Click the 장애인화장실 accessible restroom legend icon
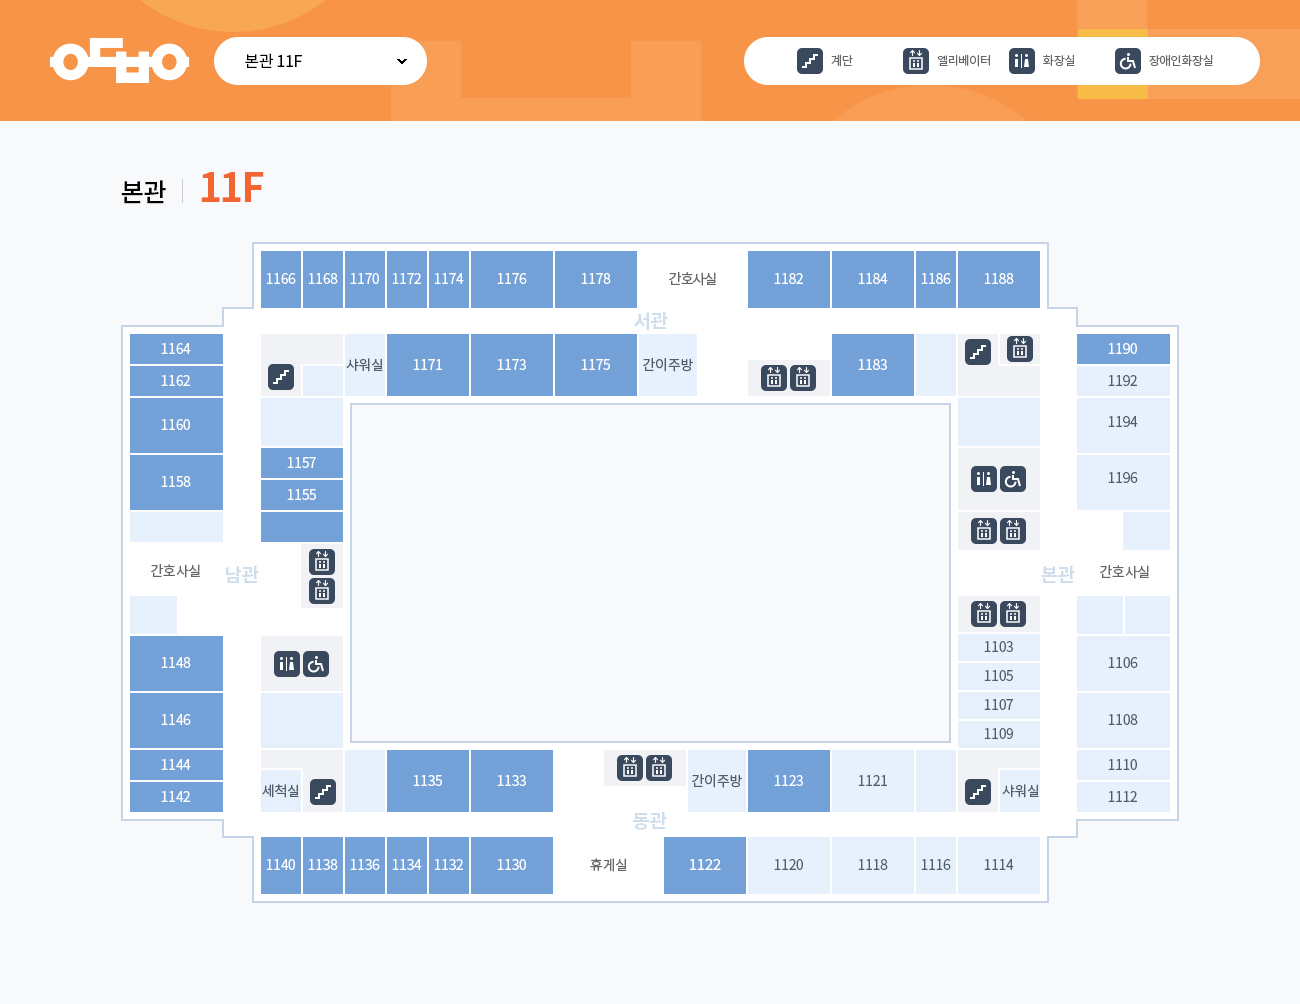The width and height of the screenshot is (1300, 1004). tap(1128, 61)
